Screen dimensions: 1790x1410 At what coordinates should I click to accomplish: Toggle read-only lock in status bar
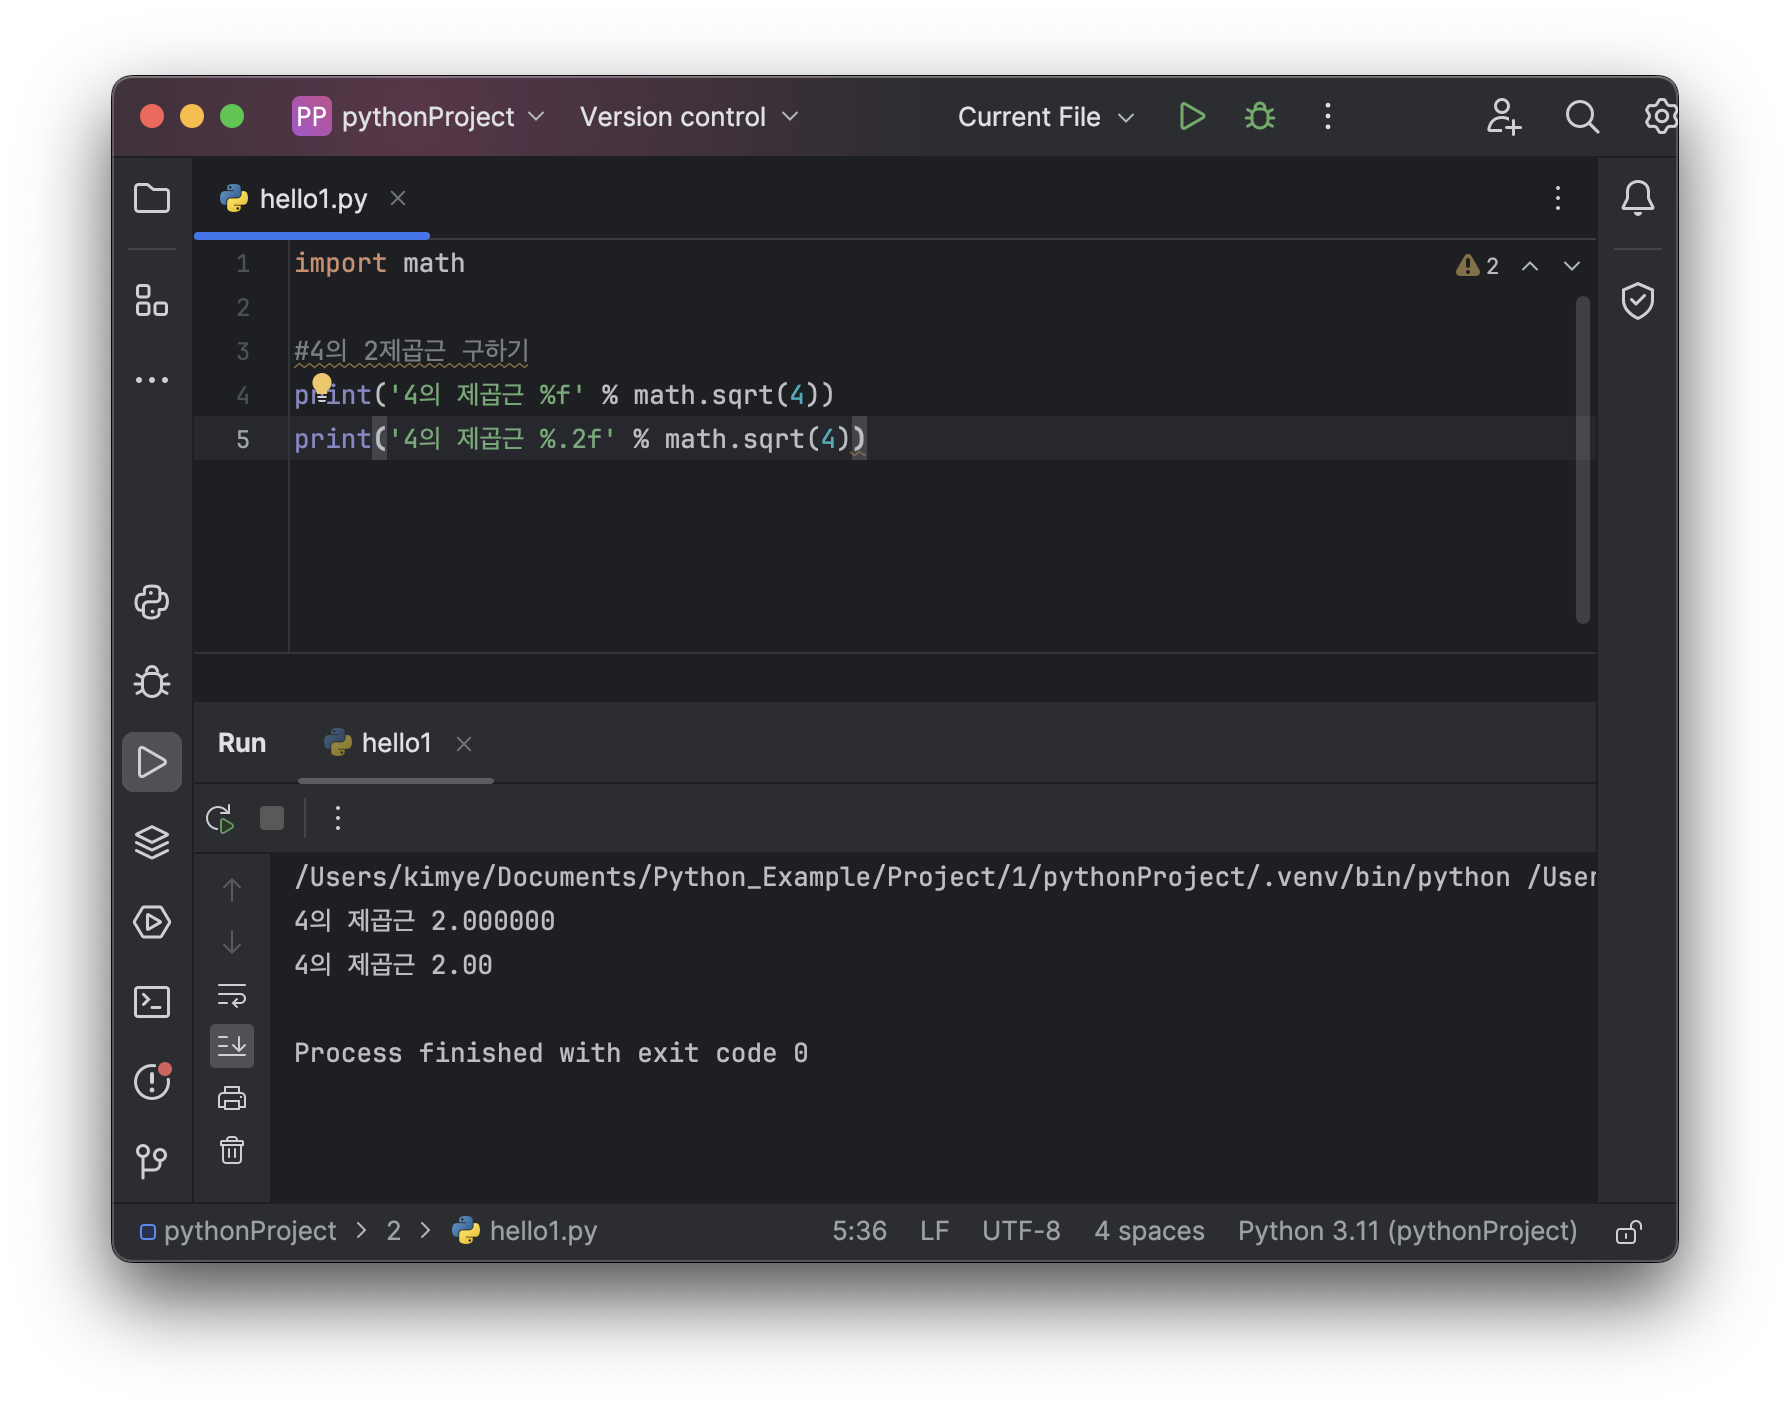[1629, 1231]
